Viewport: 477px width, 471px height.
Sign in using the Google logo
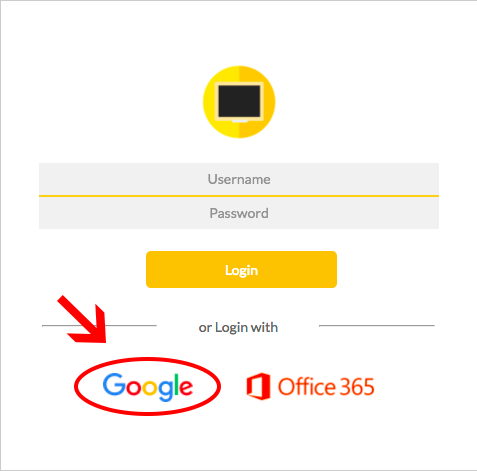pos(148,387)
